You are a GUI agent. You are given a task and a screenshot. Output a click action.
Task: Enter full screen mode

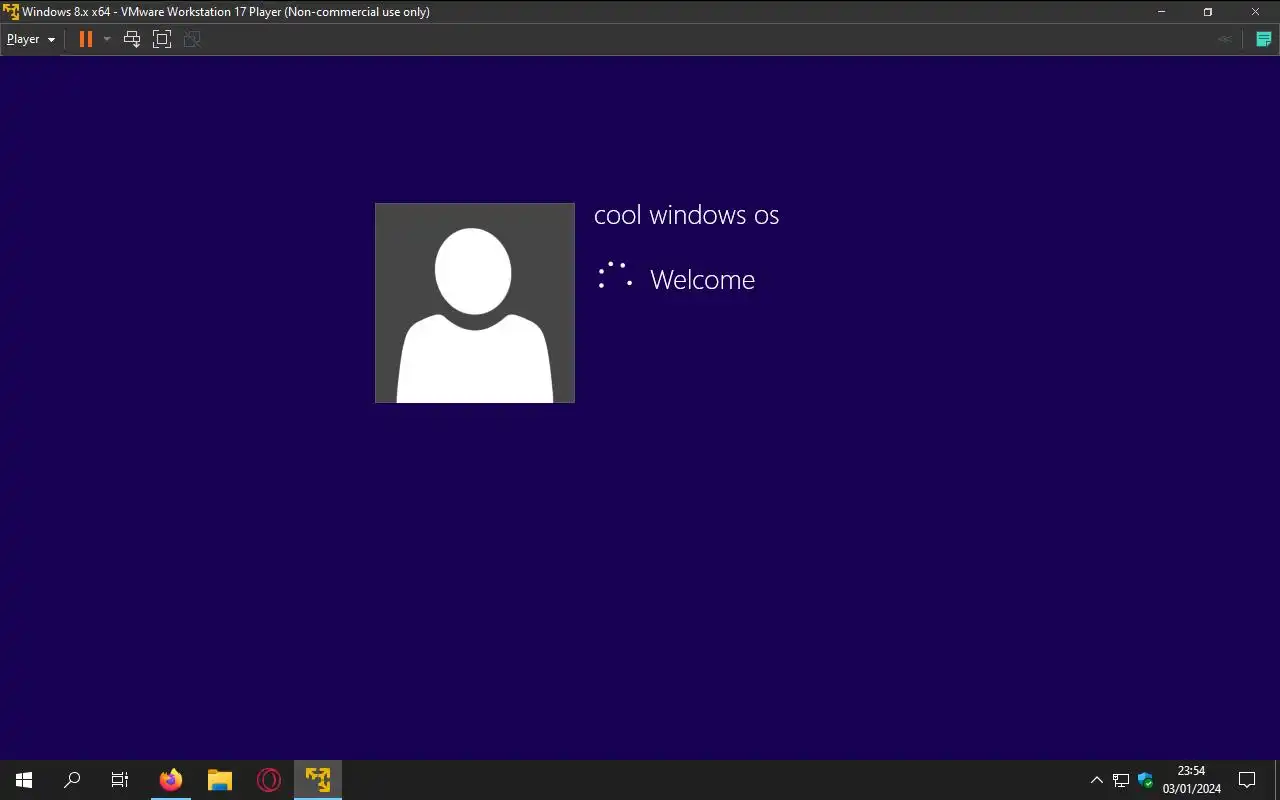[x=162, y=39]
